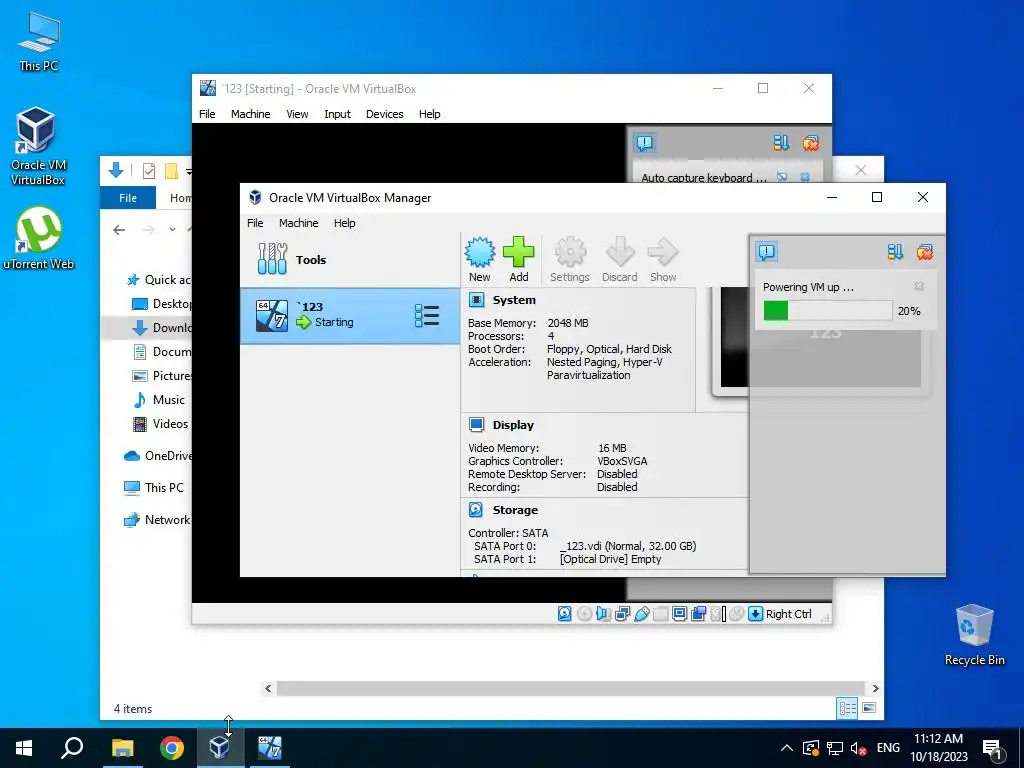This screenshot has height=768, width=1024.
Task: Click CPU virtualization status icon
Action: click(718, 614)
